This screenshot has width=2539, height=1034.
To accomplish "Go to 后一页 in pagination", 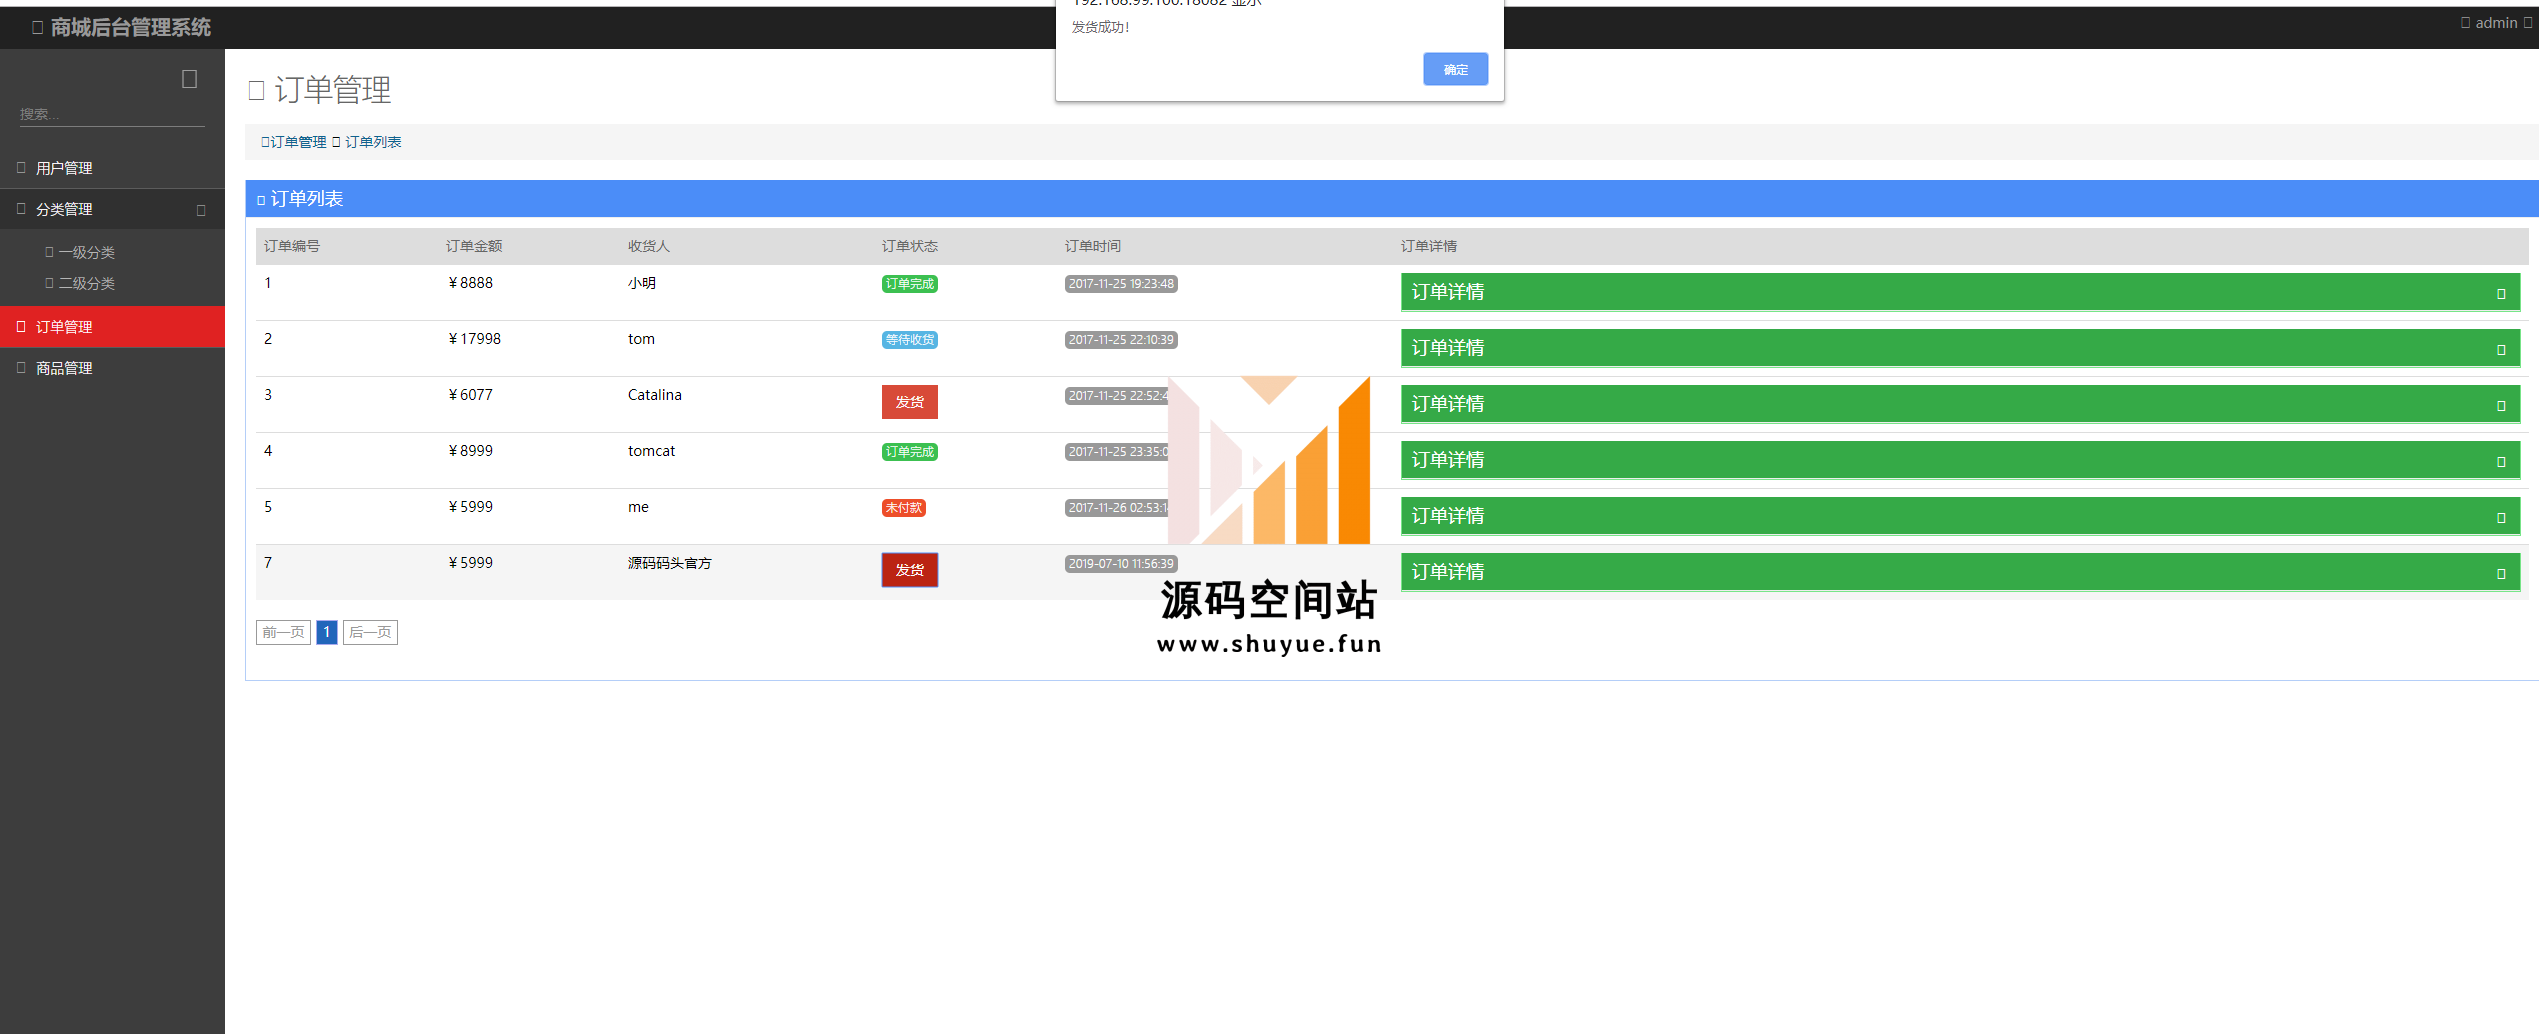I will point(370,632).
